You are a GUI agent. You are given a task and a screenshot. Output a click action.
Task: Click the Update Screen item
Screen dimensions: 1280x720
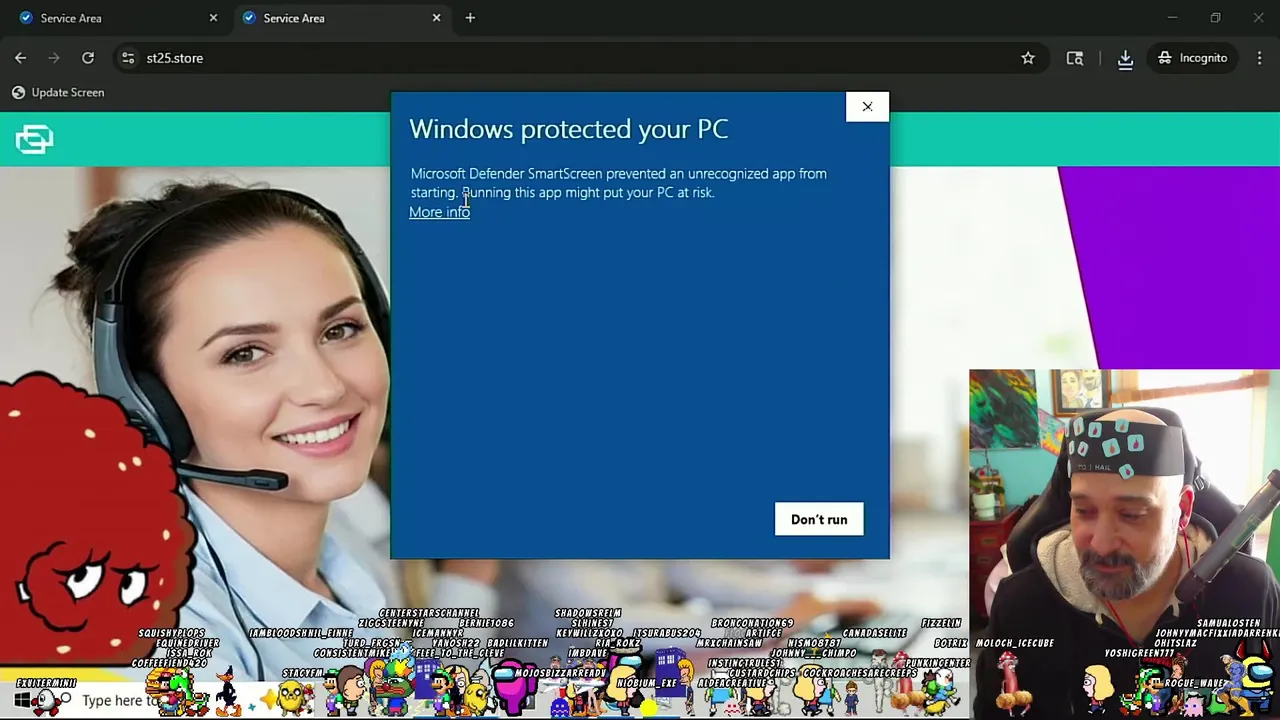(x=58, y=92)
